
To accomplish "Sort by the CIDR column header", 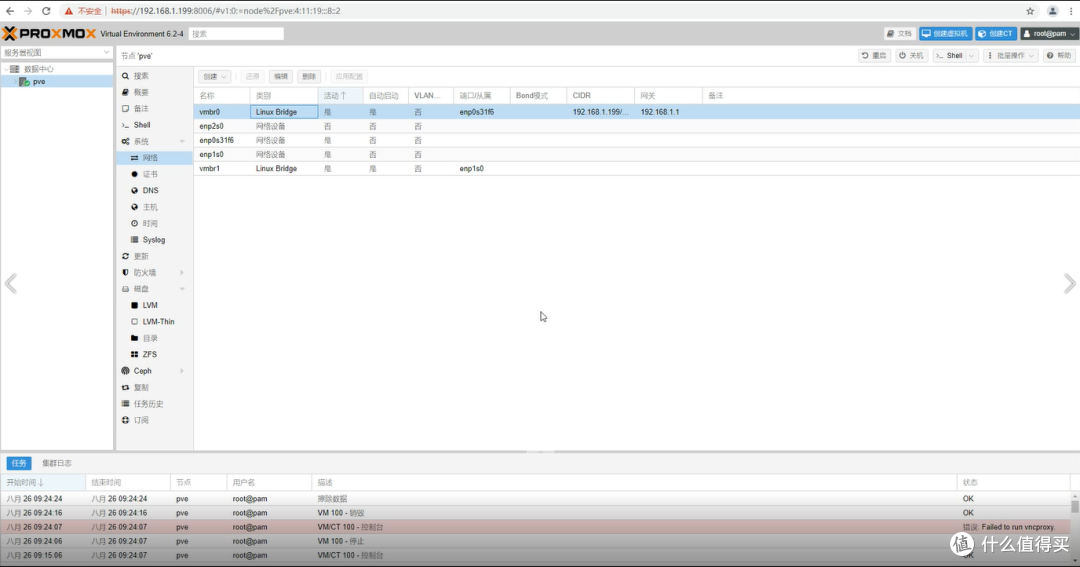I will pos(600,96).
